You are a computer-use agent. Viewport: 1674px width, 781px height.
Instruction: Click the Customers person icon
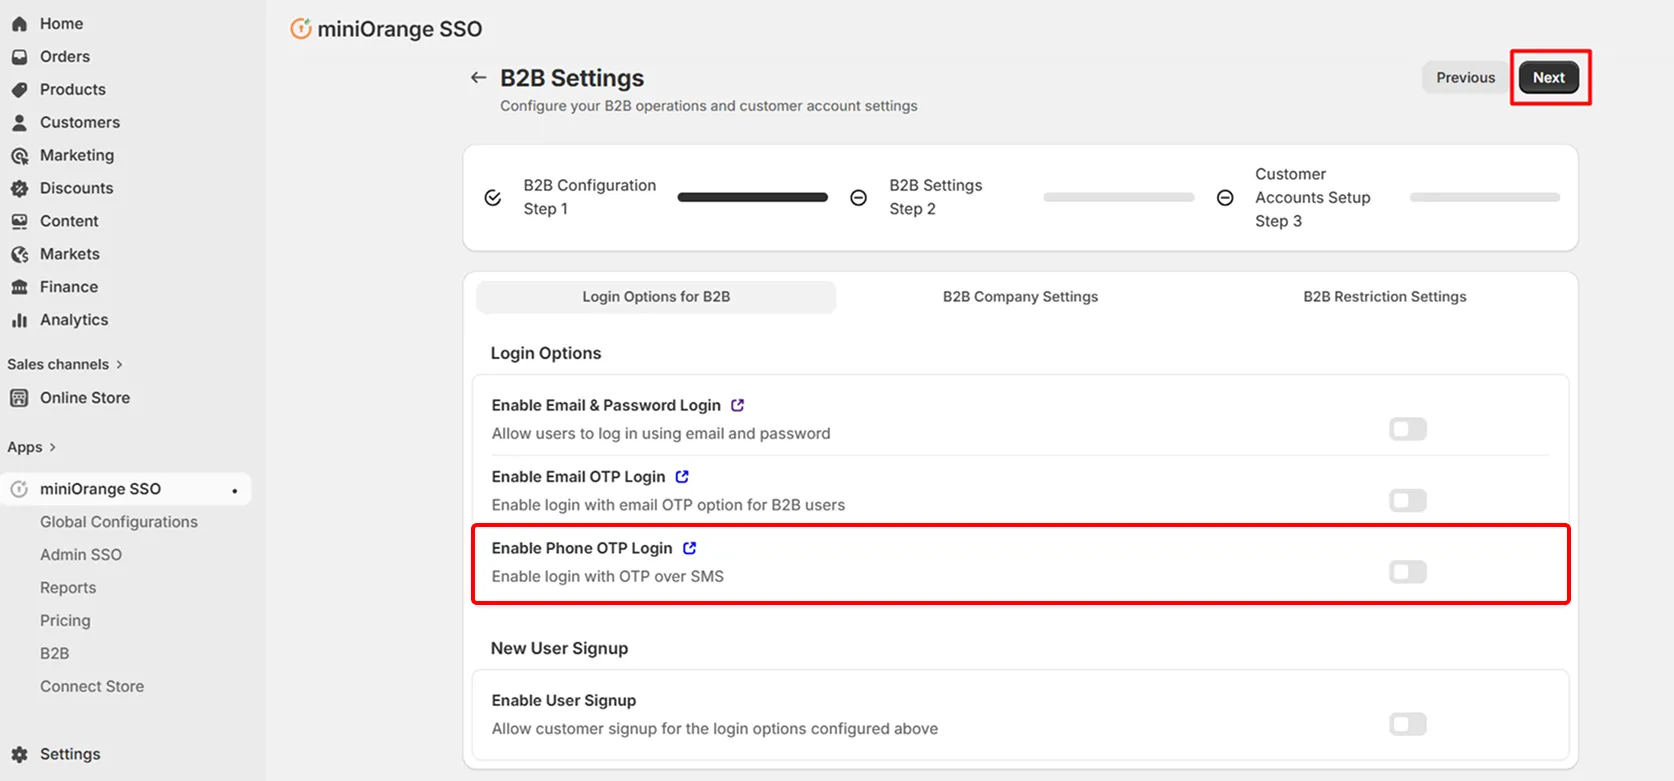point(19,123)
